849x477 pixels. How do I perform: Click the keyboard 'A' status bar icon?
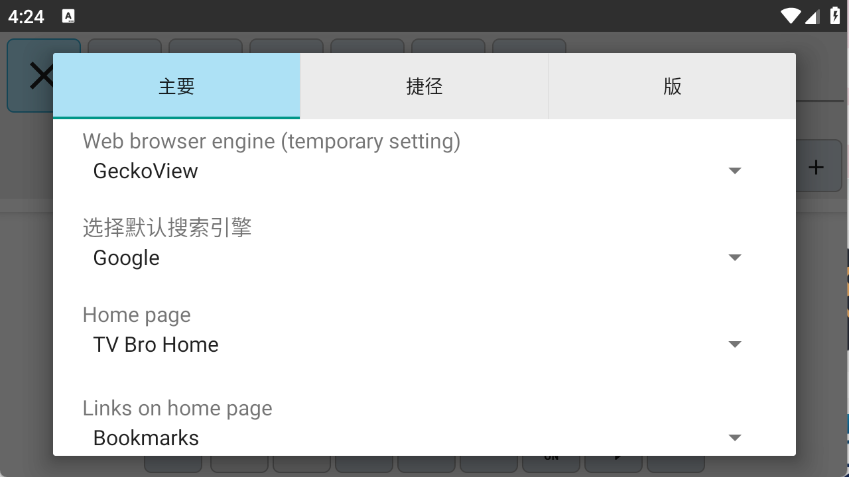click(x=68, y=16)
